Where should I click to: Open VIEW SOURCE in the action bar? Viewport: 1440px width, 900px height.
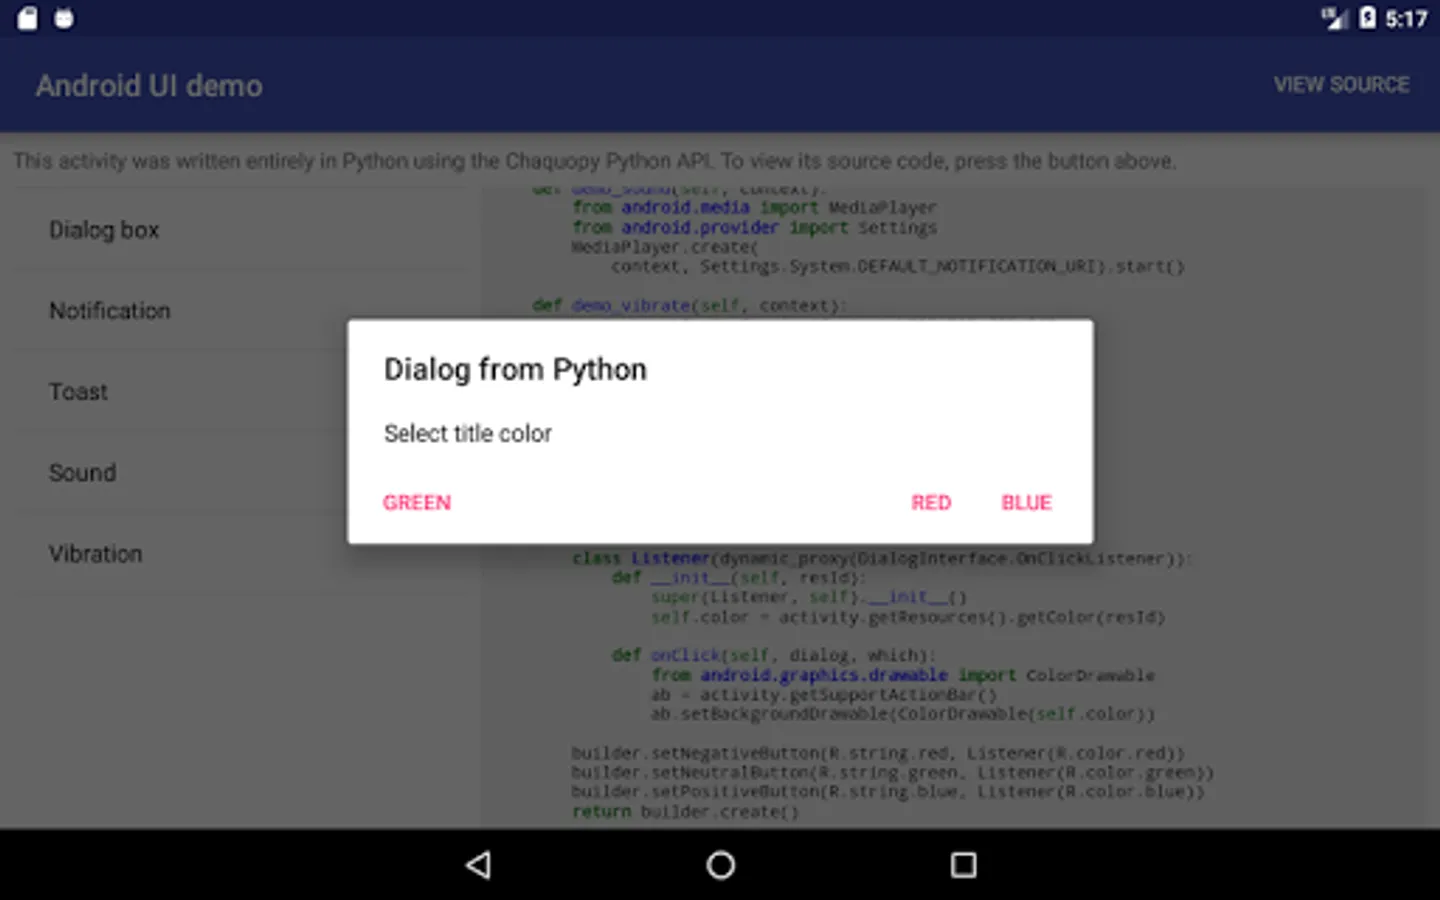1341,85
